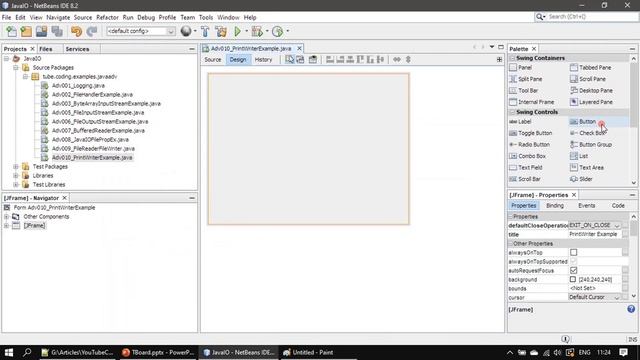Click the Preview Design icon
The image size is (640, 360).
313,60
